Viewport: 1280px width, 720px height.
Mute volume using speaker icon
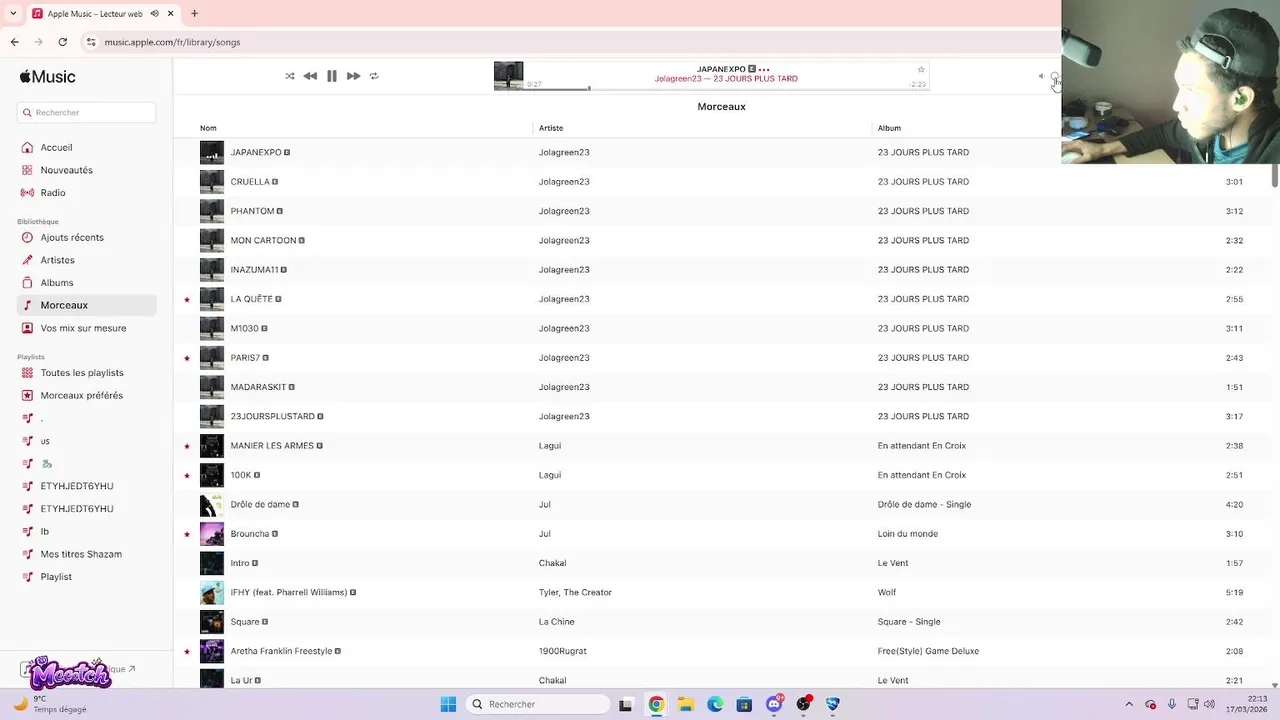click(1041, 76)
